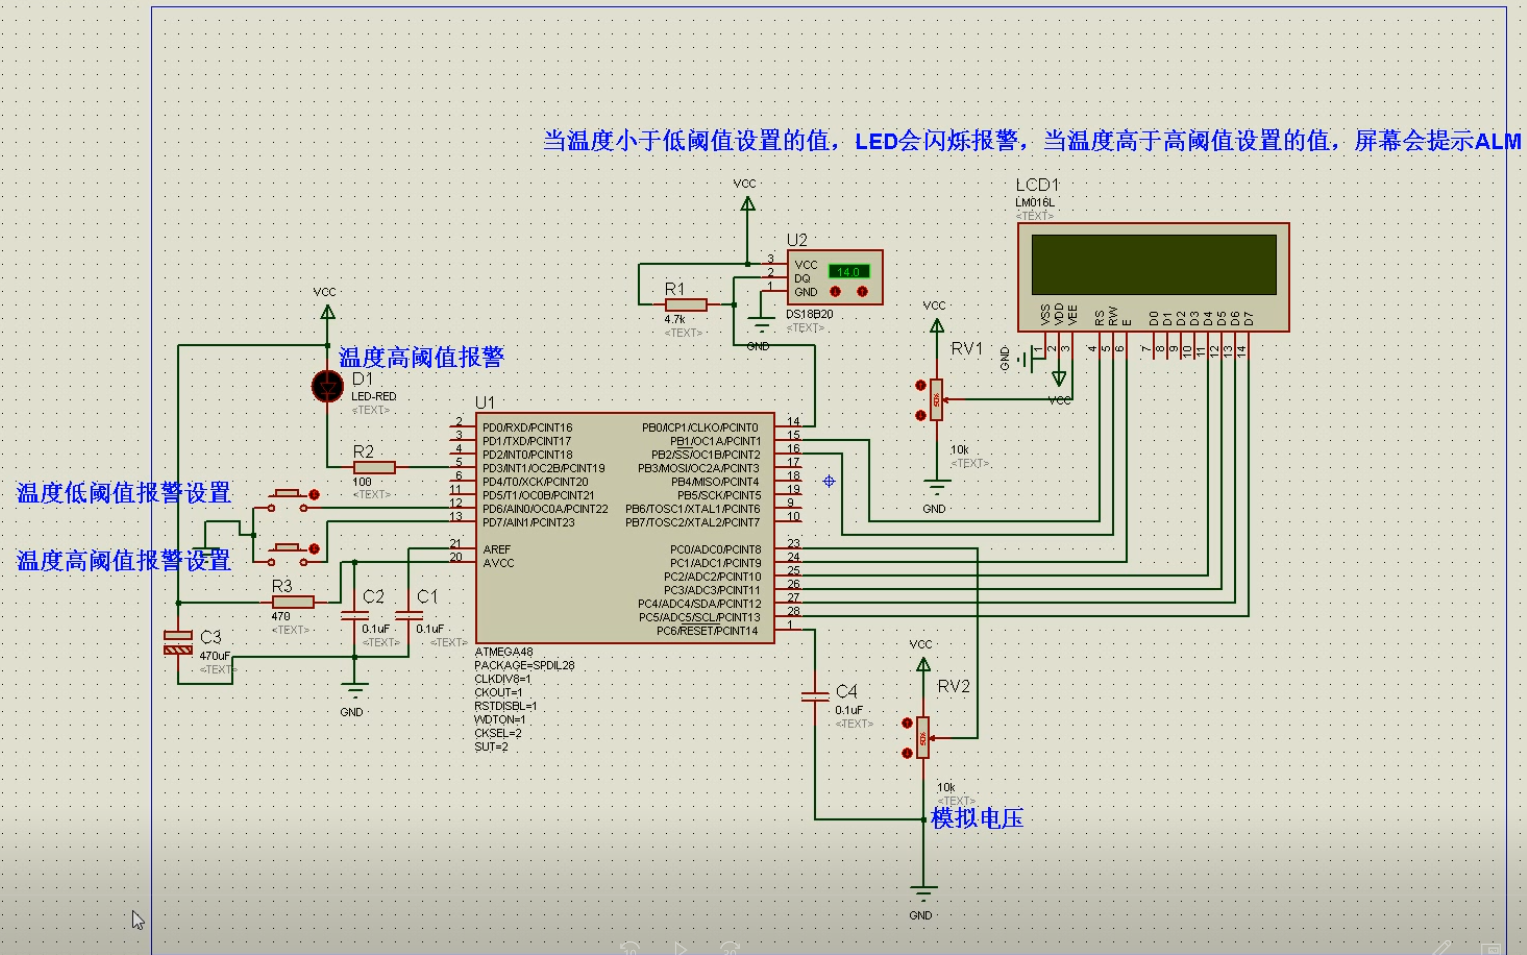Viewport: 1527px width, 955px height.
Task: Click the blue origin marker near PB3
Action: coord(829,481)
